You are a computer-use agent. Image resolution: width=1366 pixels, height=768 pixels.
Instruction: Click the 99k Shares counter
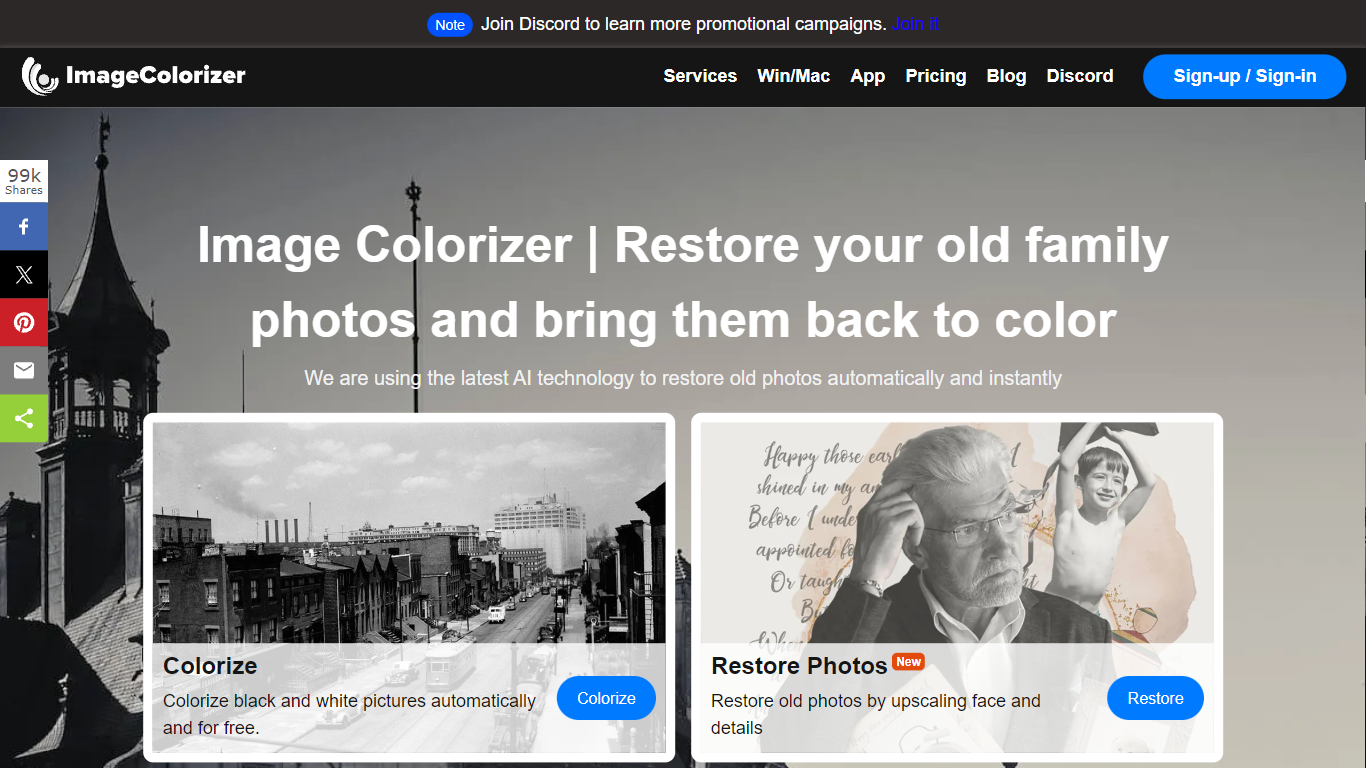point(24,181)
